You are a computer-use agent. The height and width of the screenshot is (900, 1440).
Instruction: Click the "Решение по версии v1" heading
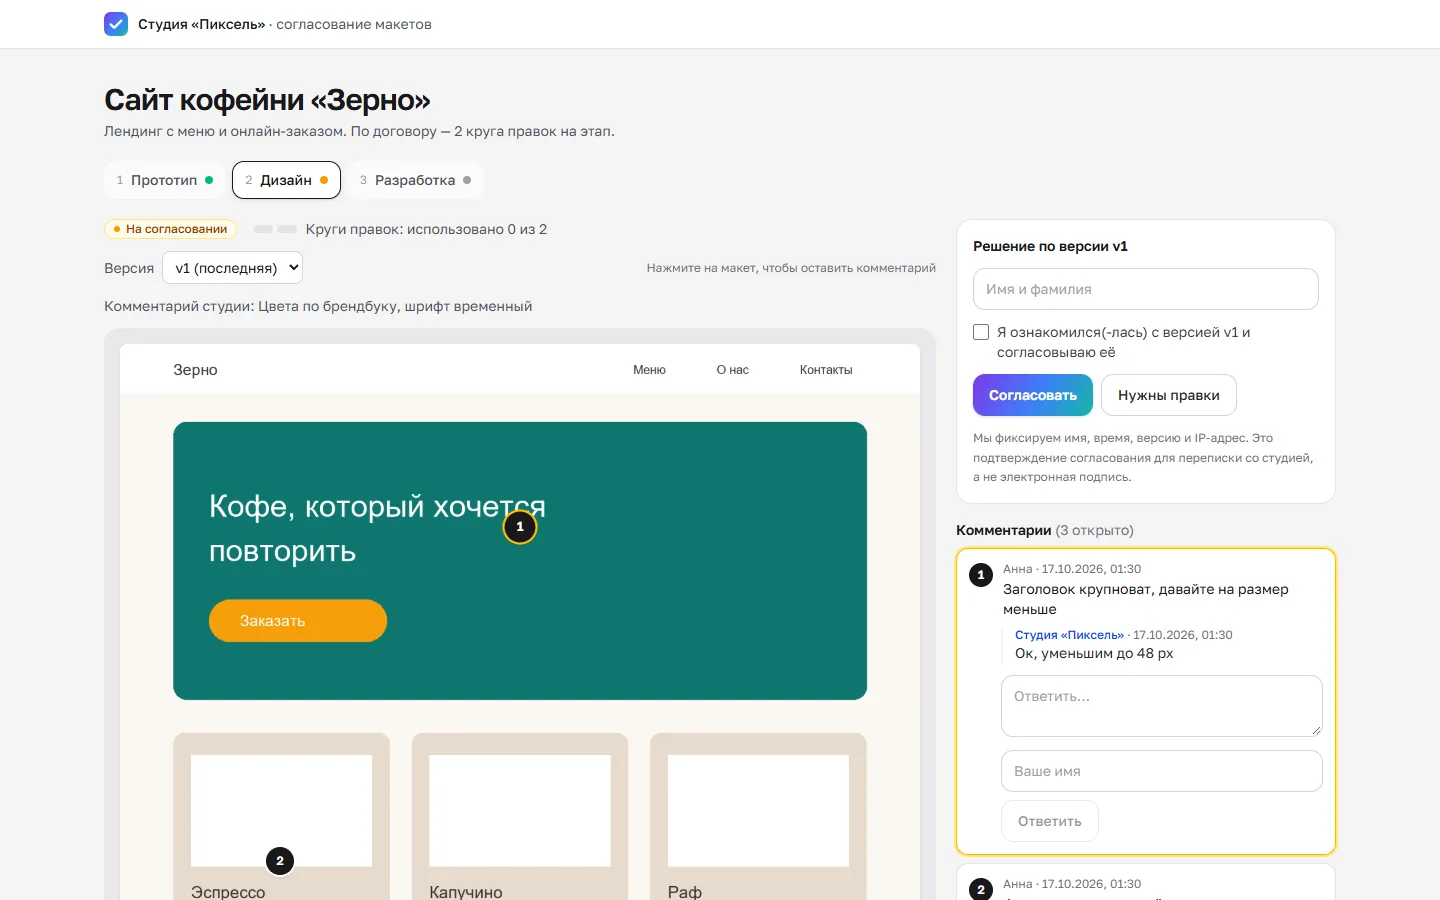tap(1050, 246)
